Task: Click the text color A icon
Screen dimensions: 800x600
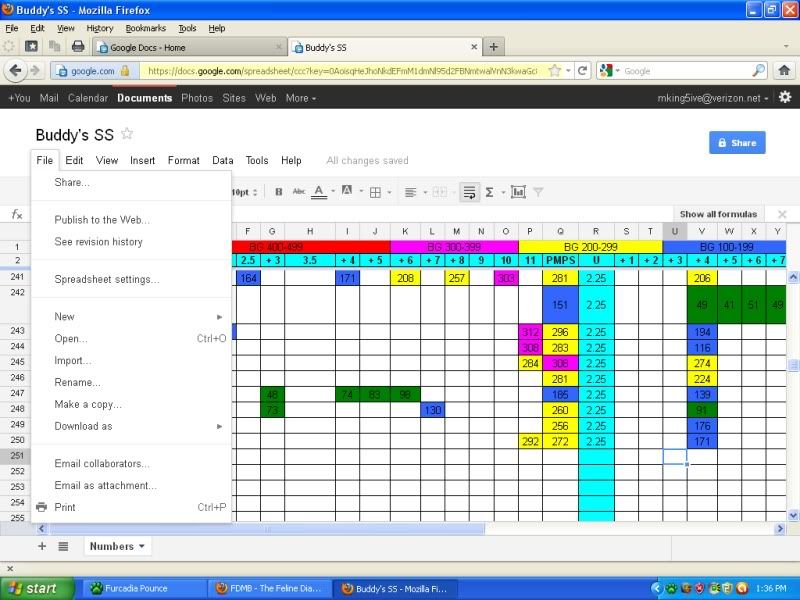Action: tap(319, 192)
